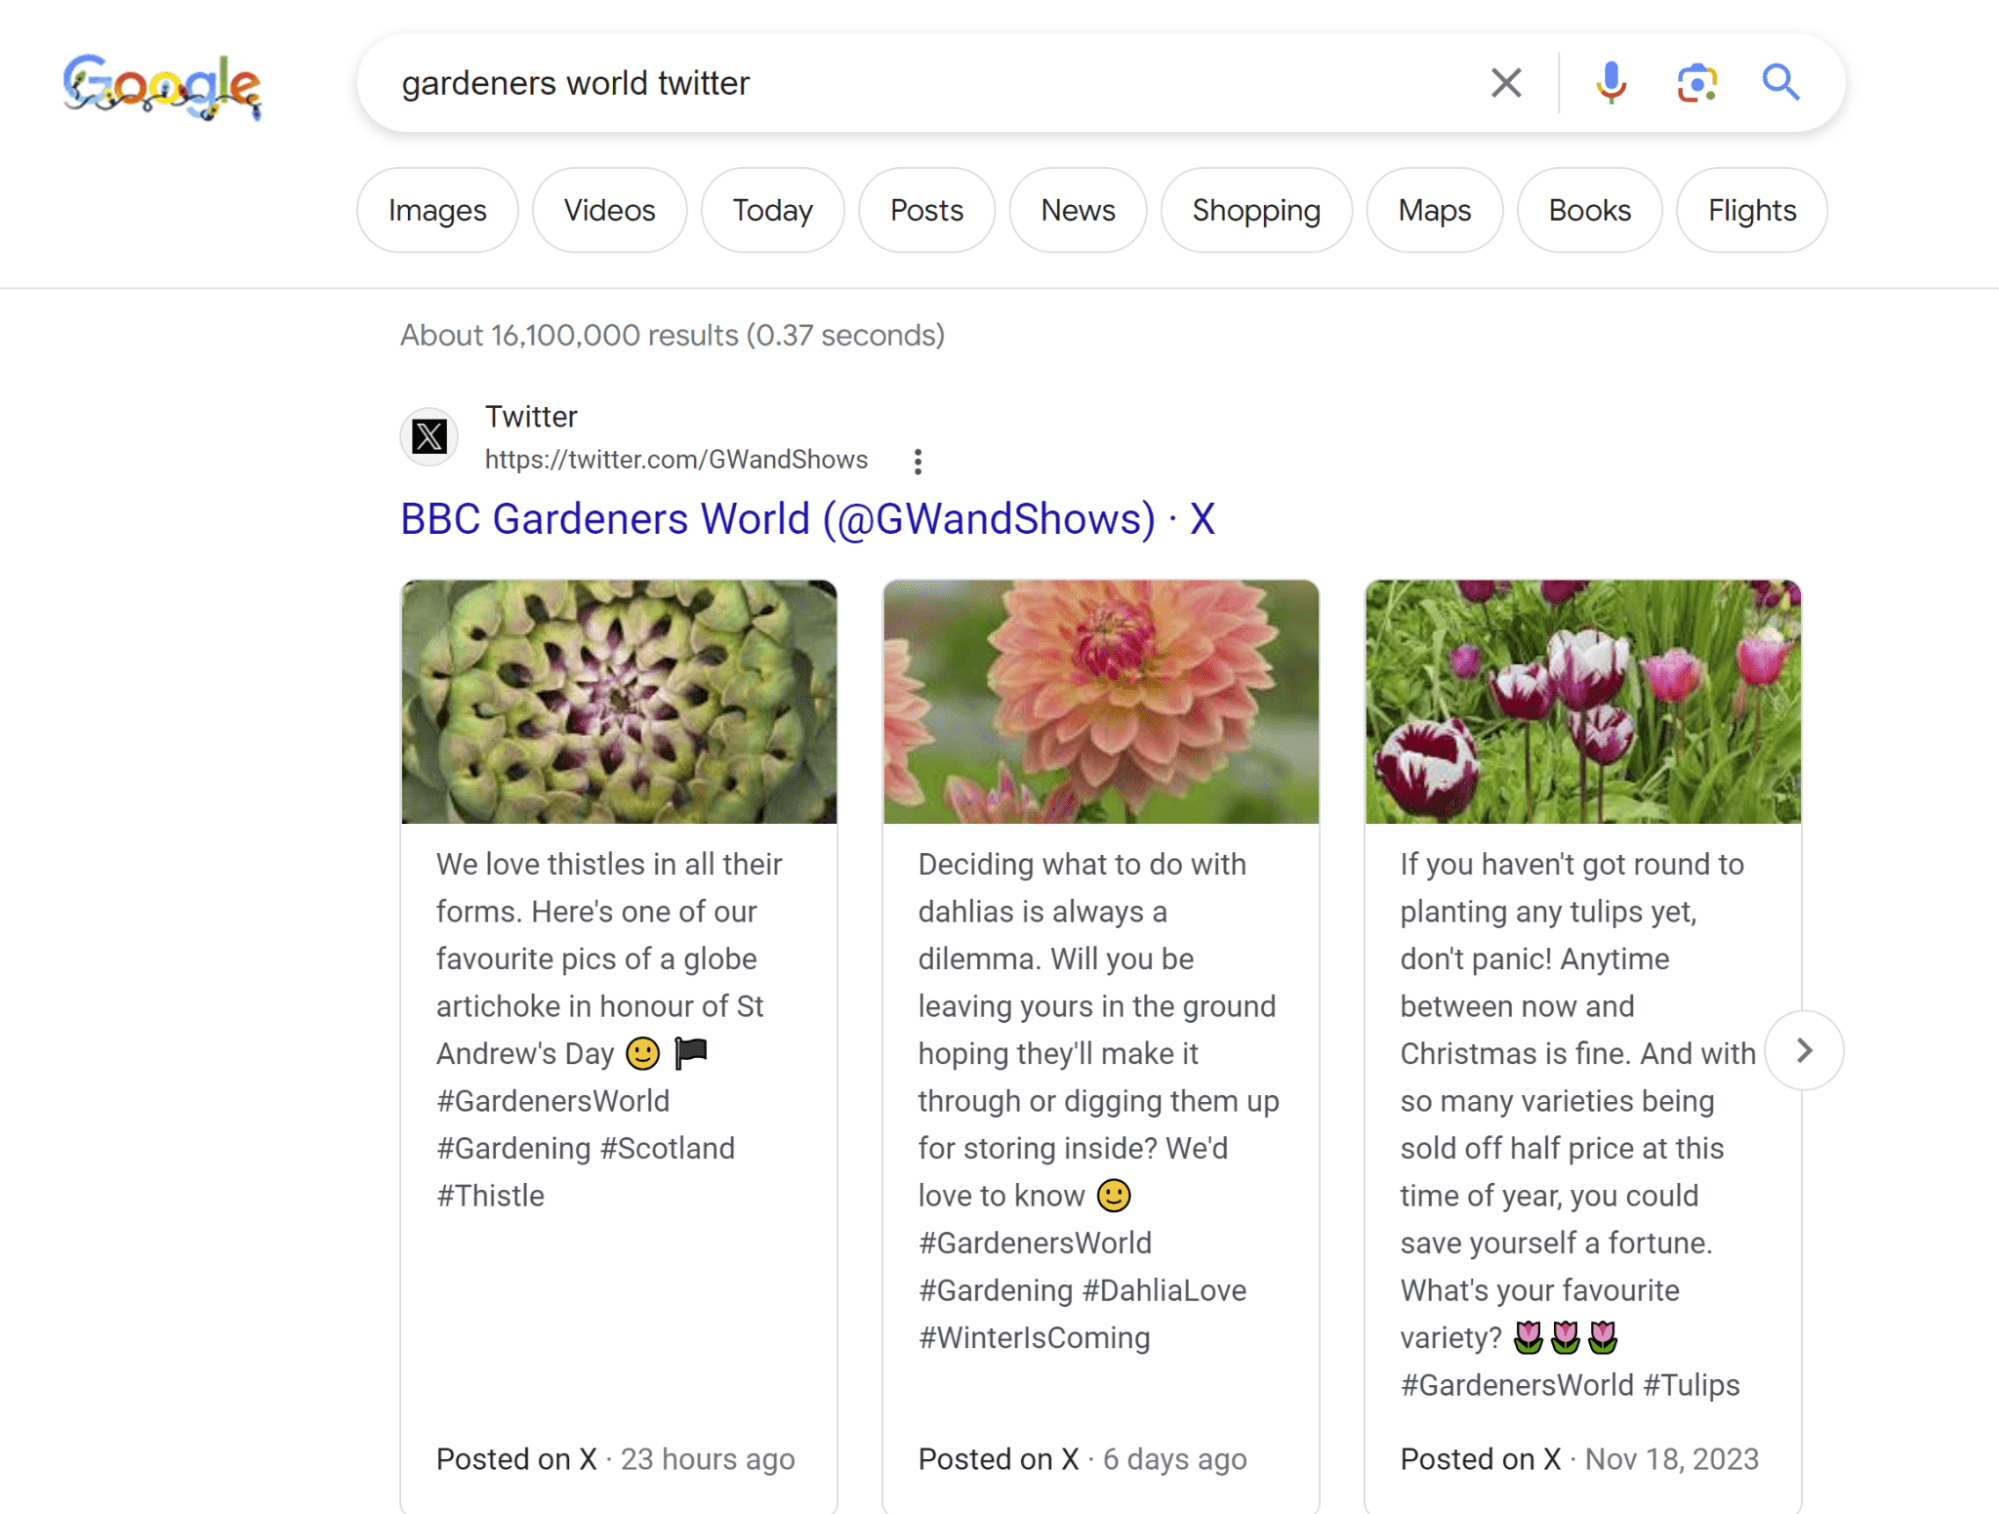Image resolution: width=1999 pixels, height=1514 pixels.
Task: Click the twitter.com/GWandShows URL text
Action: coord(676,460)
